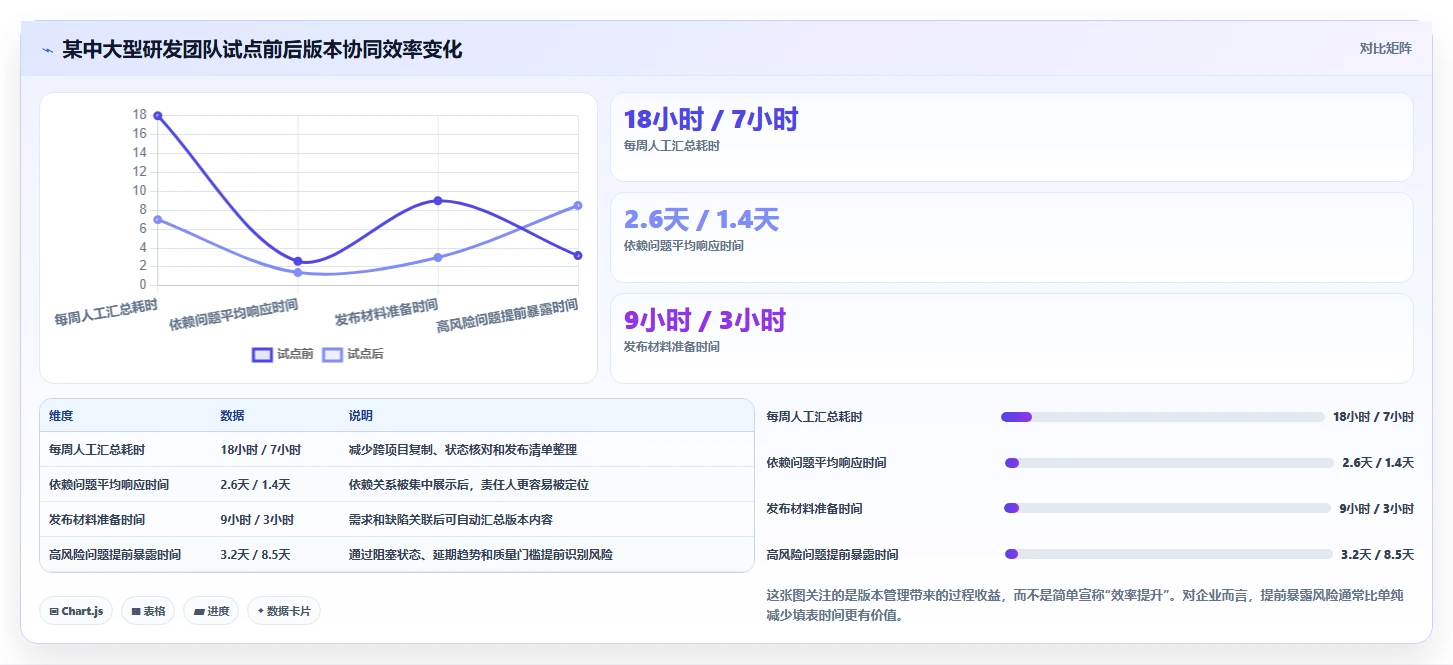Click progress value 3.2天 / 8.5天 on right
The height and width of the screenshot is (665, 1453).
tap(1377, 554)
